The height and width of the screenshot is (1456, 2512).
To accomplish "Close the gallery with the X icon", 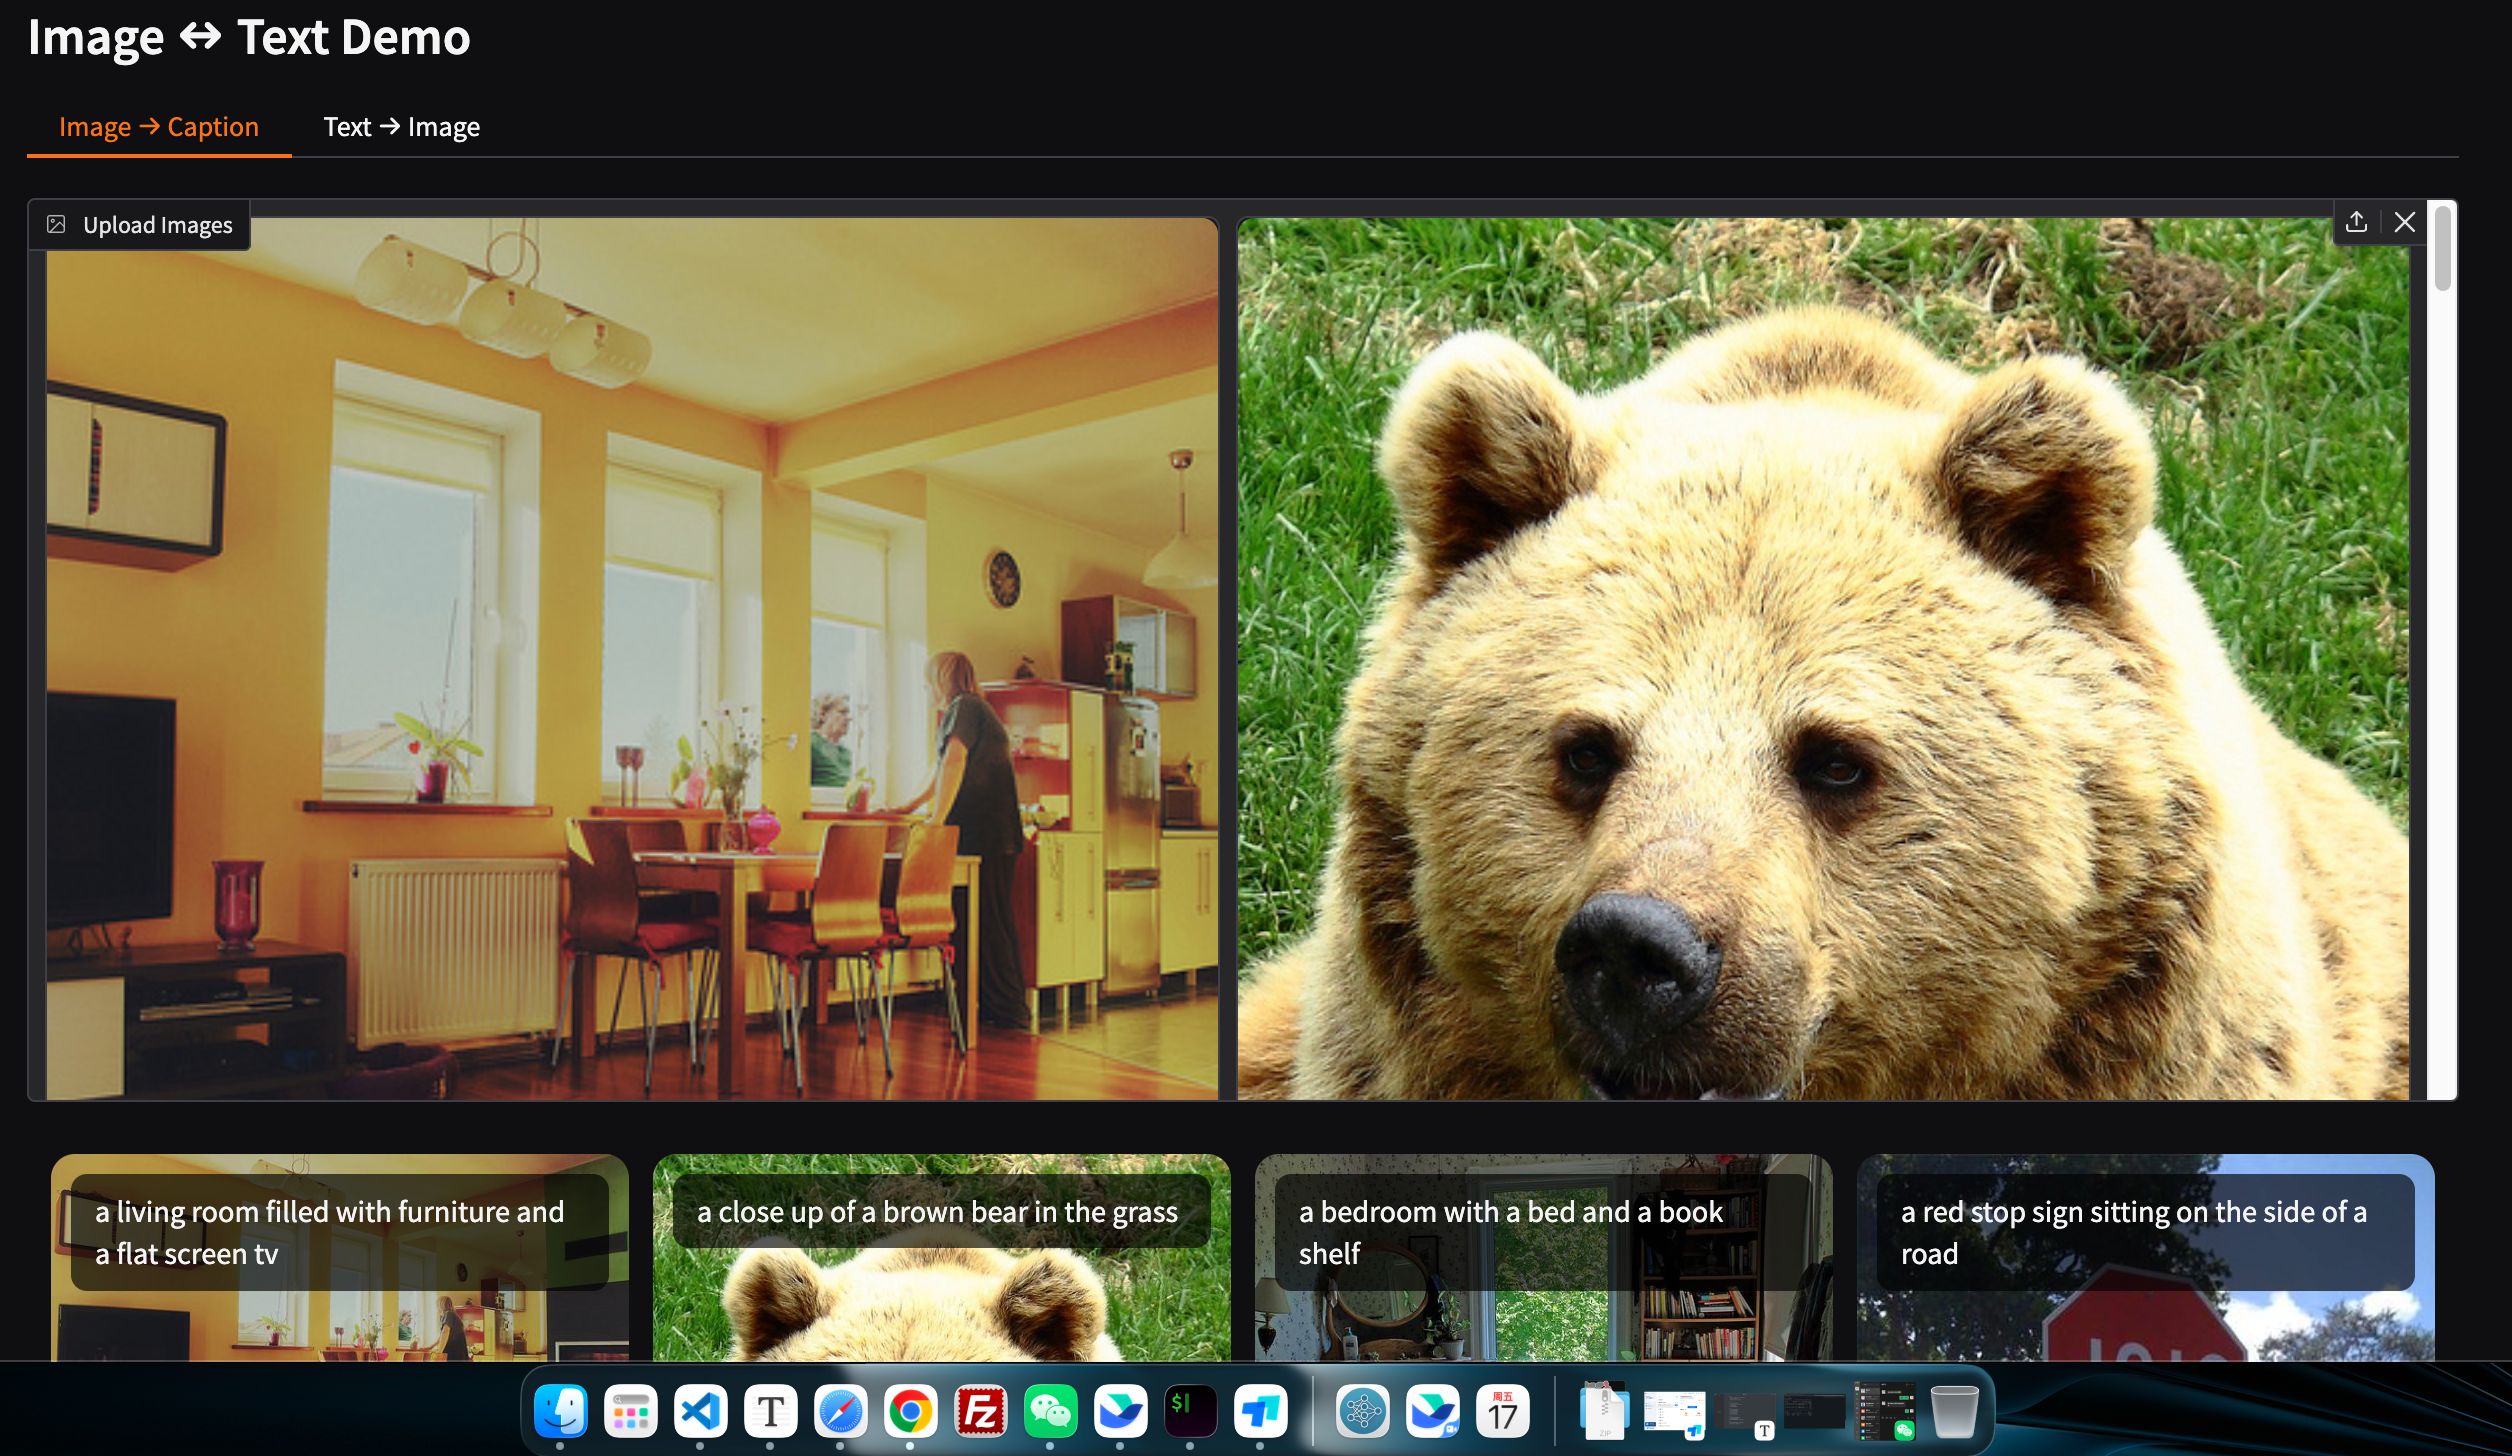I will point(2405,222).
